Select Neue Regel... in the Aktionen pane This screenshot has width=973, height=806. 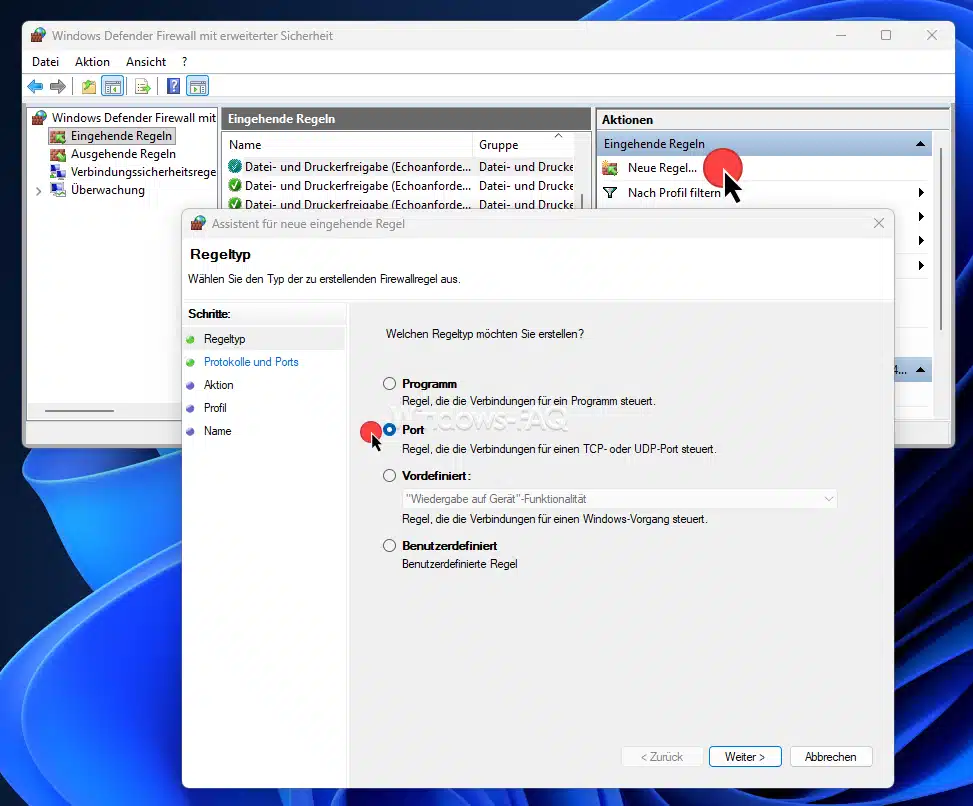pyautogui.click(x=662, y=168)
